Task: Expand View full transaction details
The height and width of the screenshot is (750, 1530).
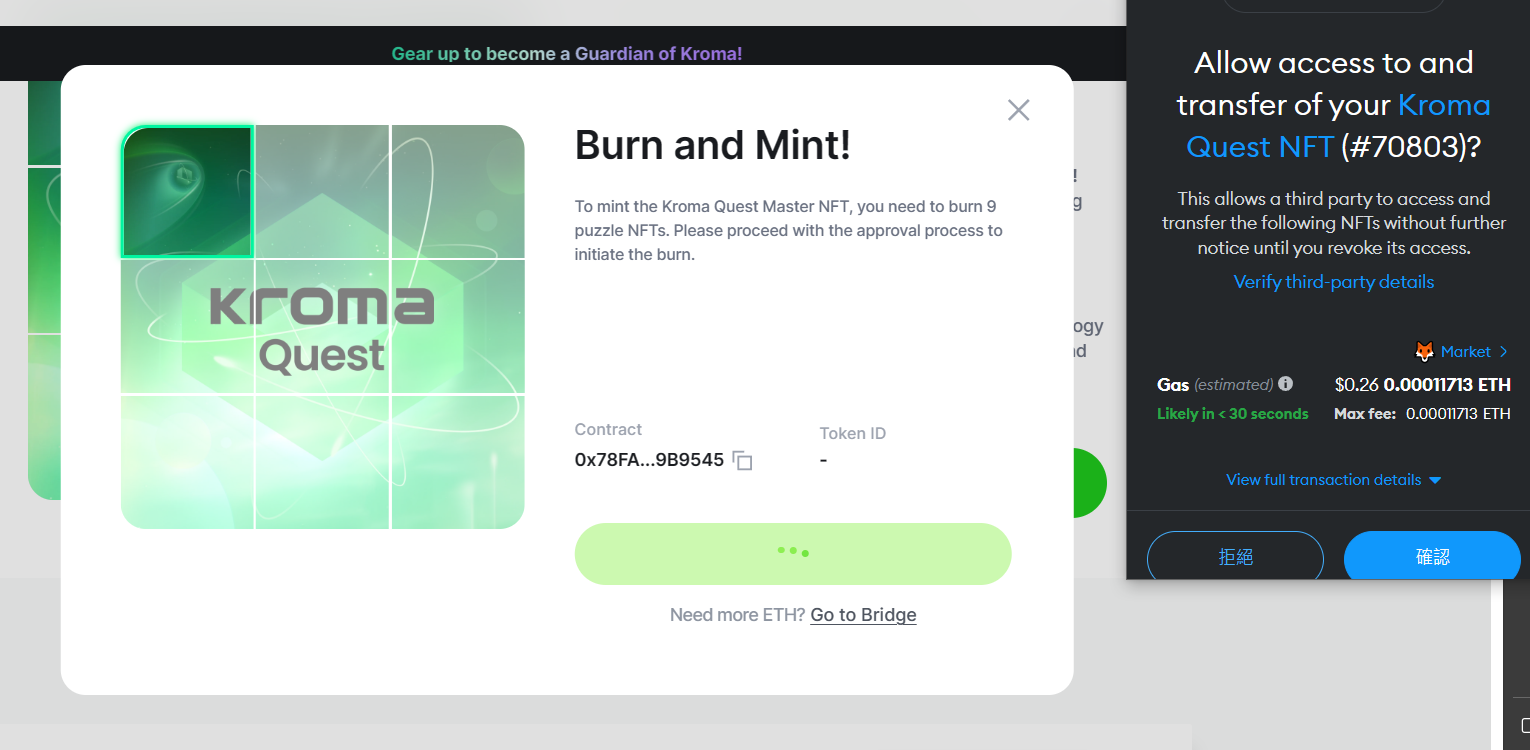Action: click(x=1333, y=480)
